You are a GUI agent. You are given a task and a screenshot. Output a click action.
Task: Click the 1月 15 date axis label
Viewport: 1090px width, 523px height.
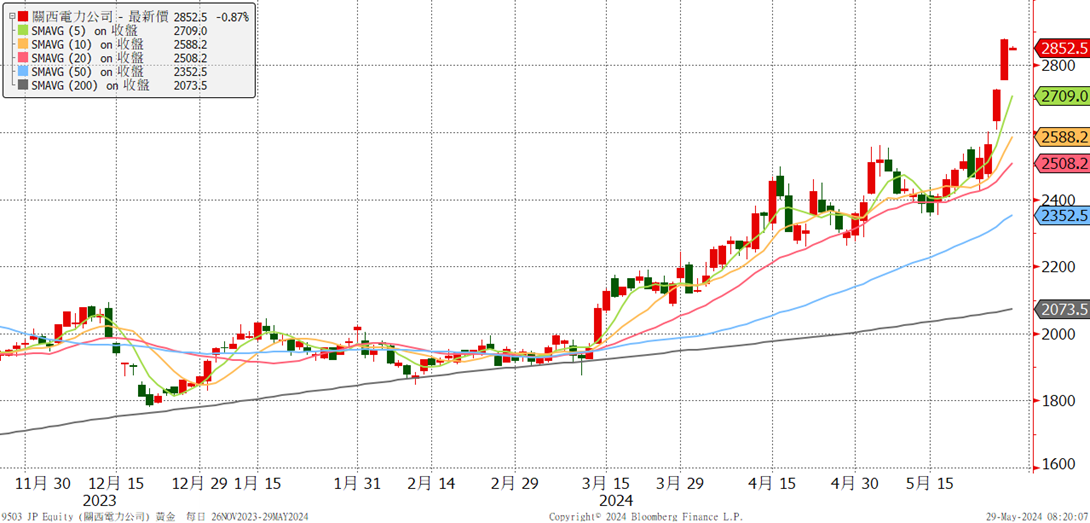pos(259,484)
